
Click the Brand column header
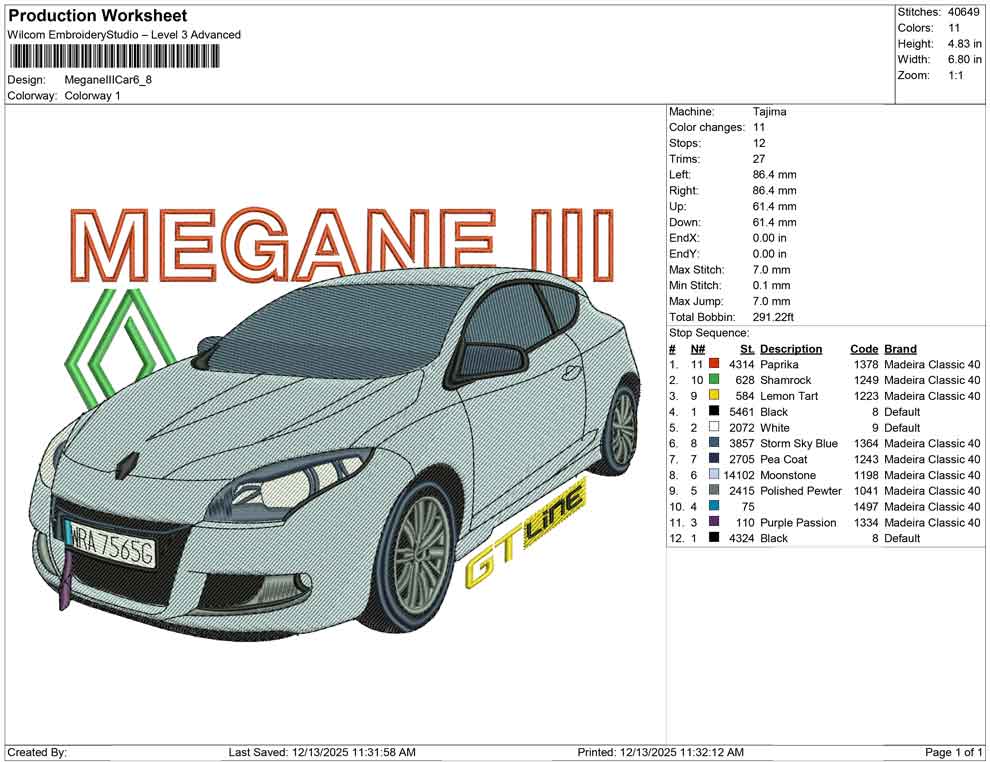(x=899, y=348)
